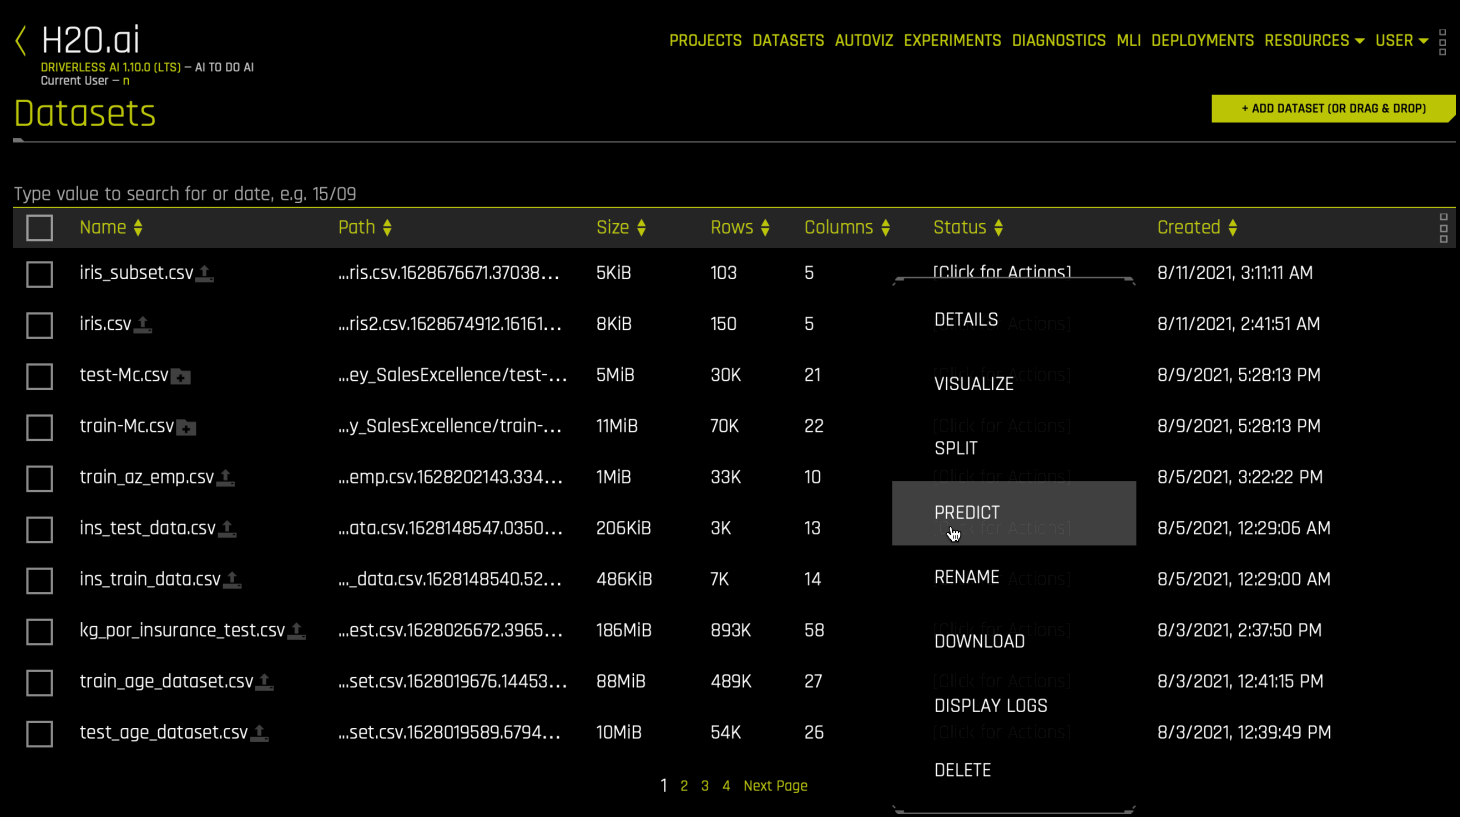Go to page 3 of datasets
The height and width of the screenshot is (817, 1460).
tap(705, 786)
